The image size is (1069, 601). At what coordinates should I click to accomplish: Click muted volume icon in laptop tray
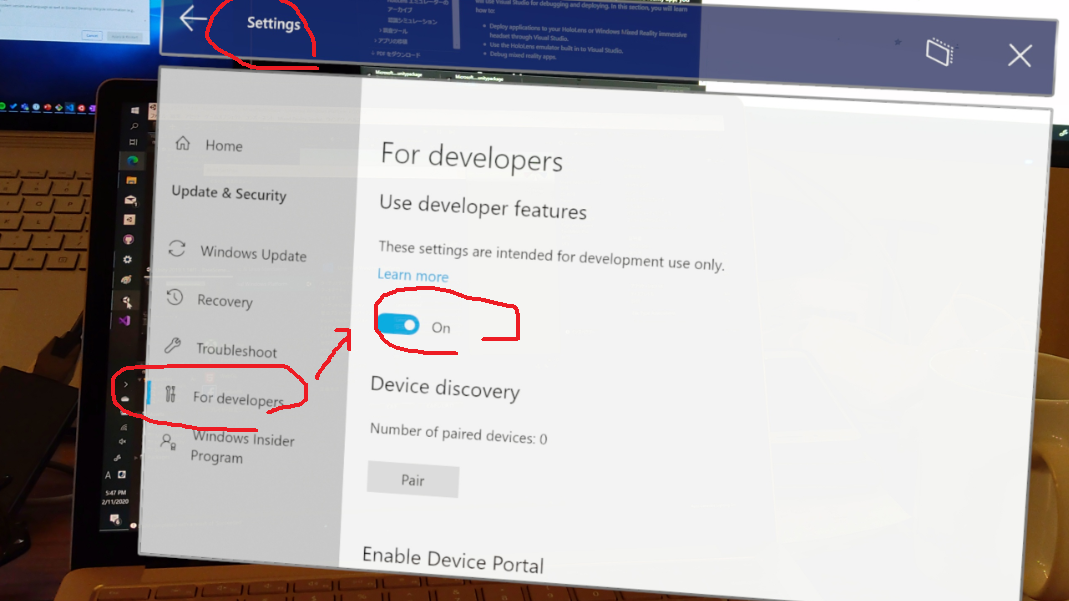click(122, 442)
